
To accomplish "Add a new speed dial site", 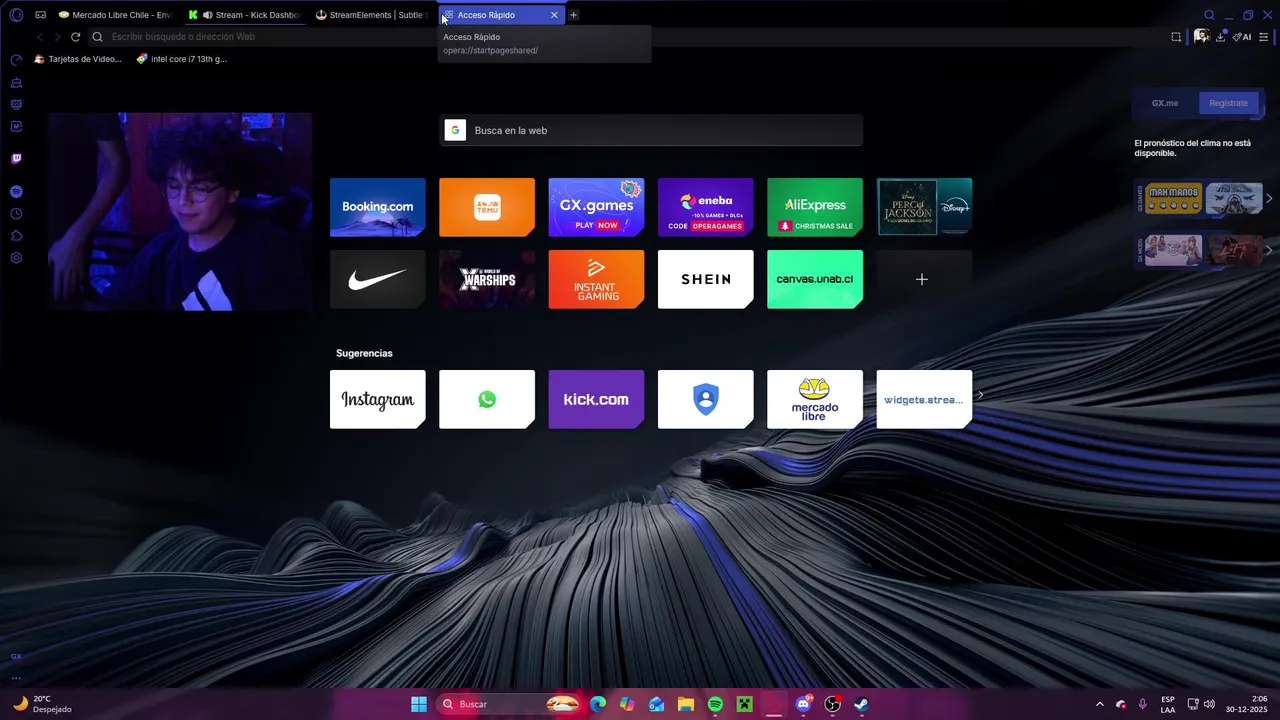I will coord(924,279).
